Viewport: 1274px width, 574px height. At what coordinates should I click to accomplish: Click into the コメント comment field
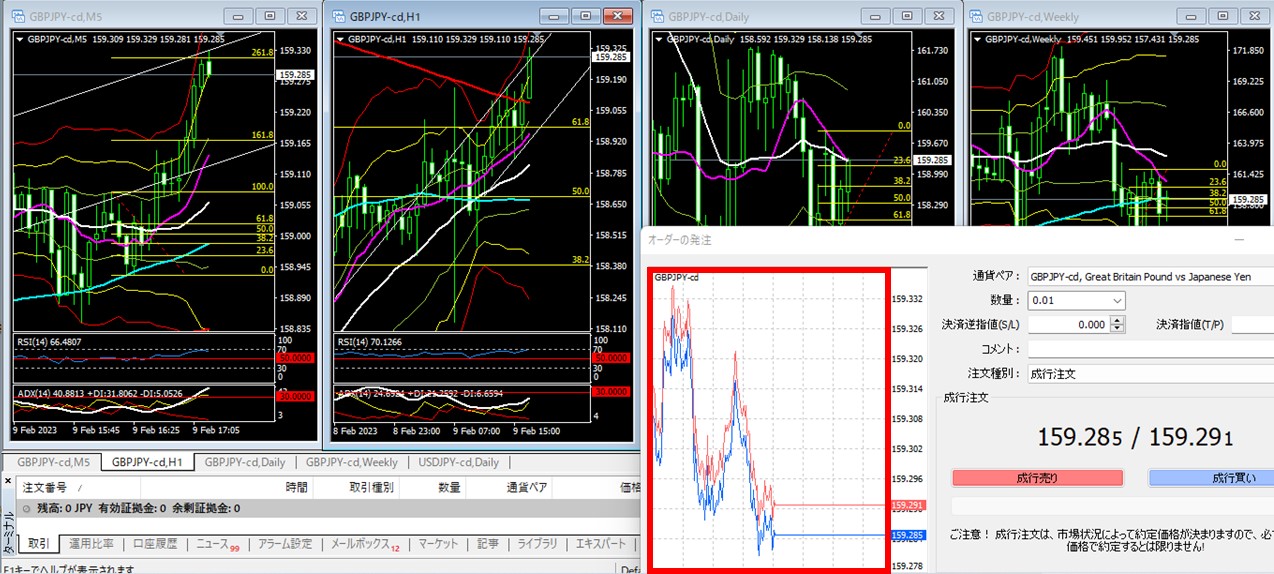[1150, 349]
